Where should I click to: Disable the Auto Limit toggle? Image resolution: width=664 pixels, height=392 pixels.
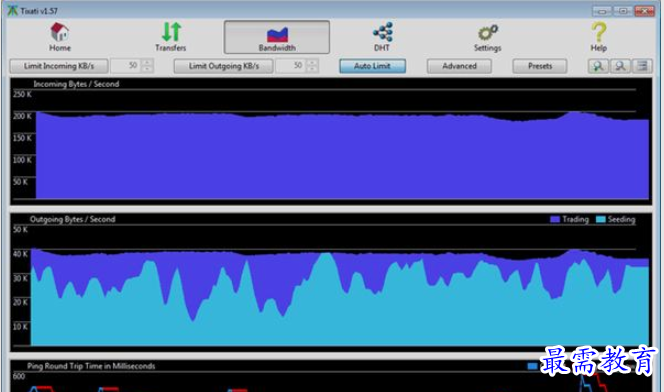click(x=372, y=66)
